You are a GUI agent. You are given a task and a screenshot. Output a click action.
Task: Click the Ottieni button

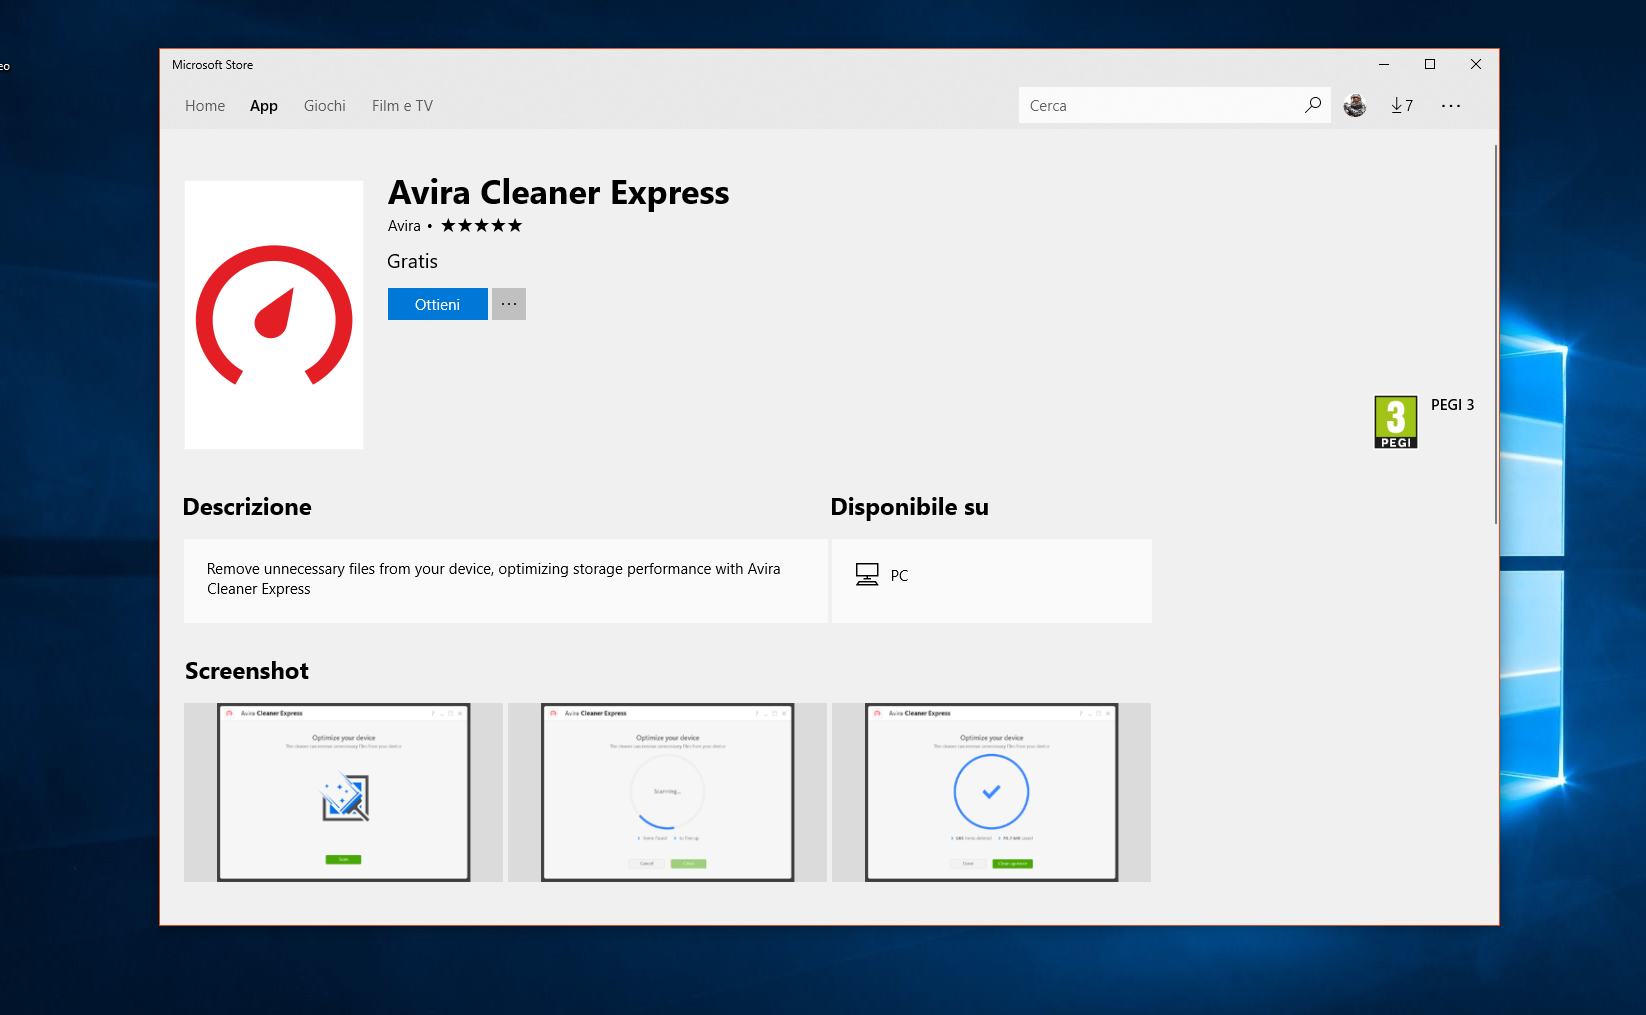point(438,304)
